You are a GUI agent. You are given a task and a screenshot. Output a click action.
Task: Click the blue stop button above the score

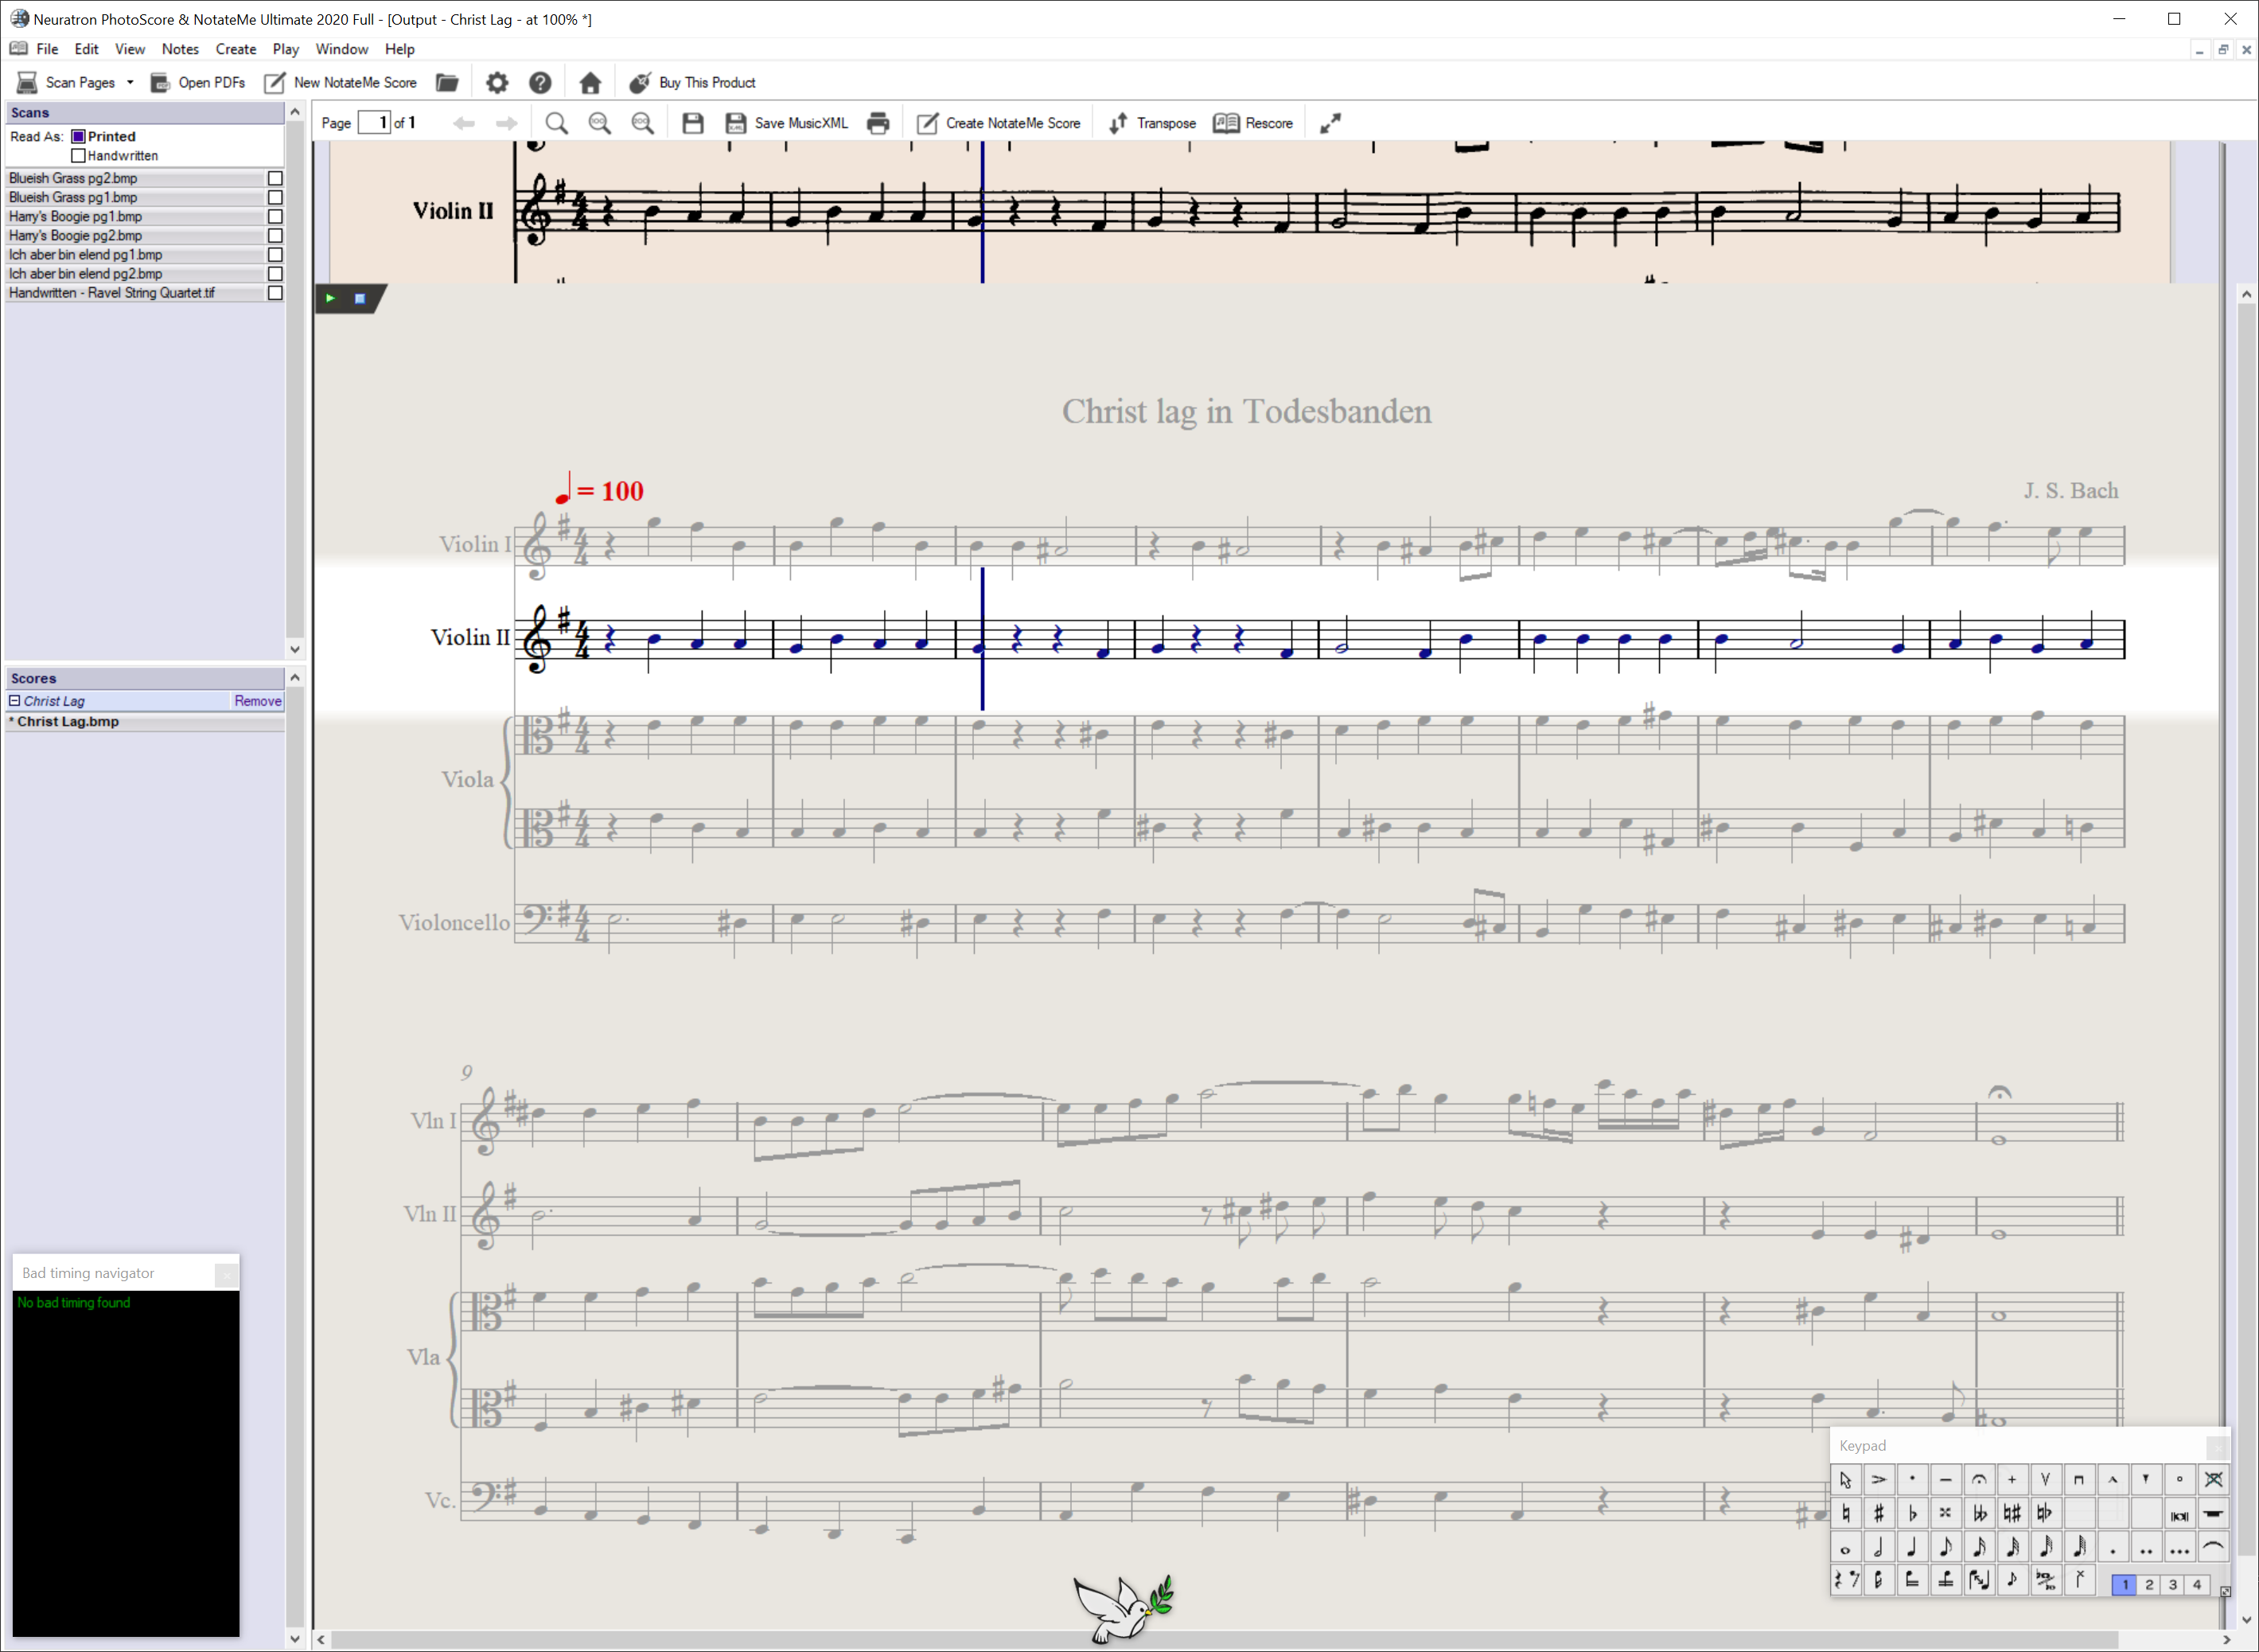[x=360, y=298]
